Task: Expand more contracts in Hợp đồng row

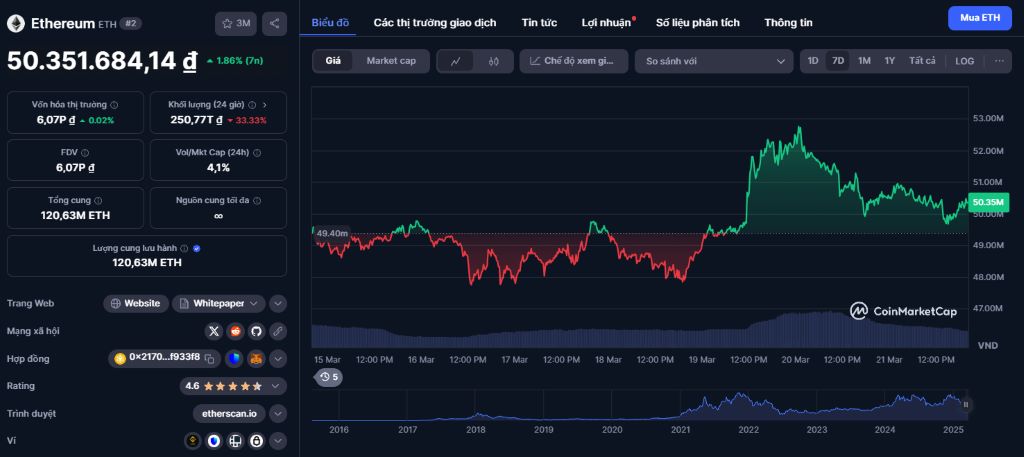Action: tap(278, 358)
